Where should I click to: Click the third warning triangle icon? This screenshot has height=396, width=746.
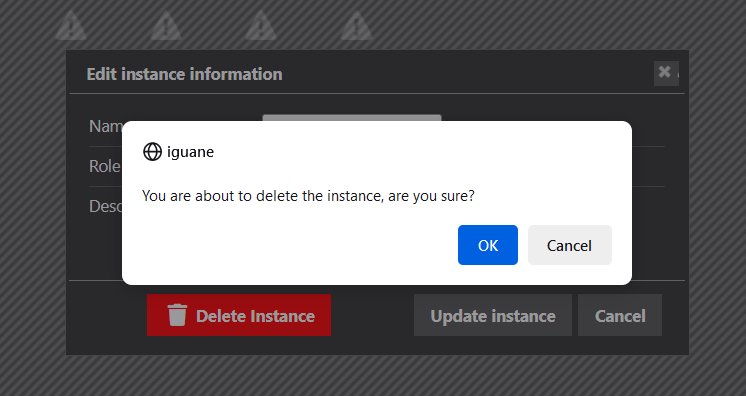[261, 26]
